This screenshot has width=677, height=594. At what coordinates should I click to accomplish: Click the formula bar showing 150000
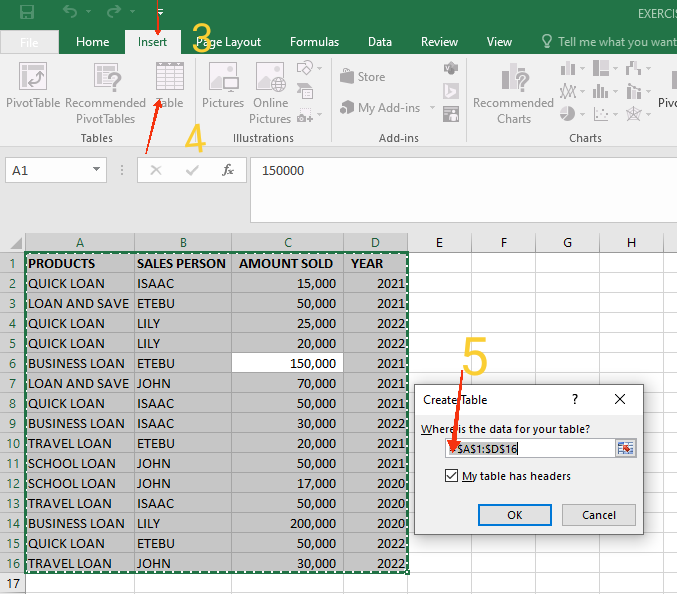[x=464, y=190]
